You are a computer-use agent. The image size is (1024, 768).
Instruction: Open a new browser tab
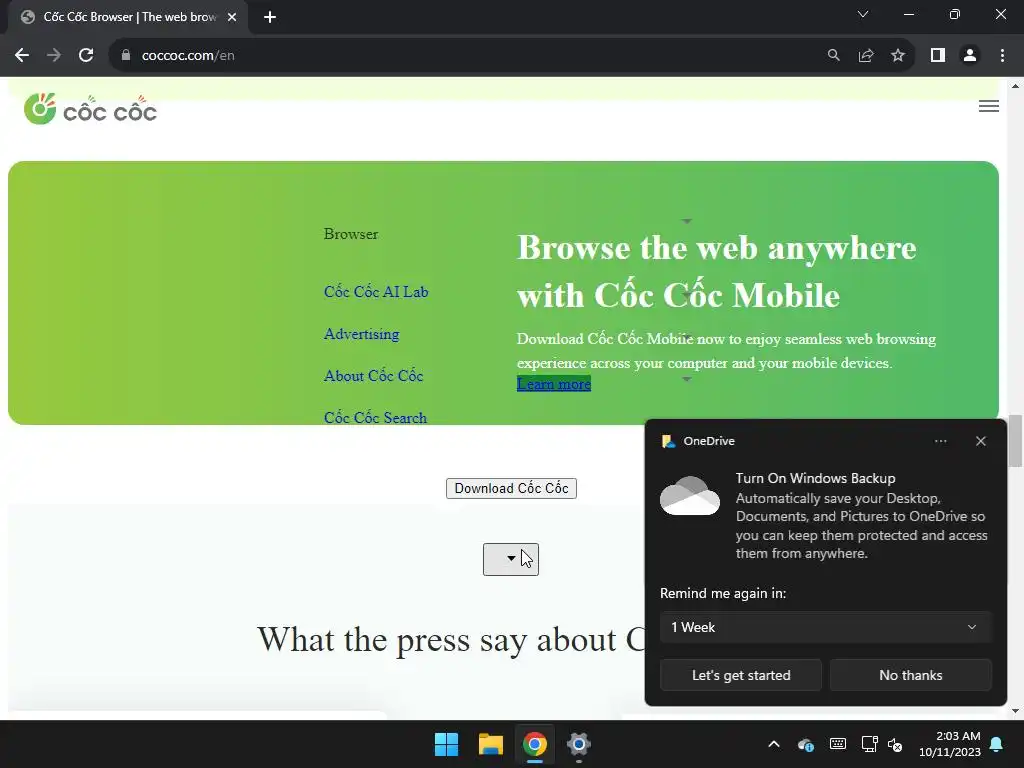(x=270, y=17)
